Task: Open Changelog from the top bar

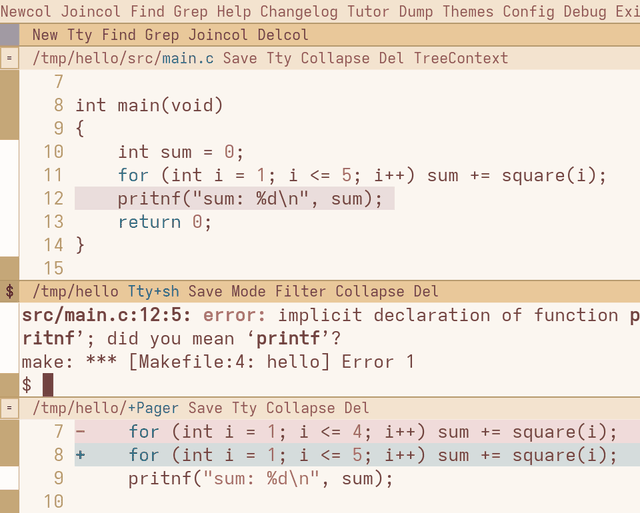Action: (x=299, y=11)
